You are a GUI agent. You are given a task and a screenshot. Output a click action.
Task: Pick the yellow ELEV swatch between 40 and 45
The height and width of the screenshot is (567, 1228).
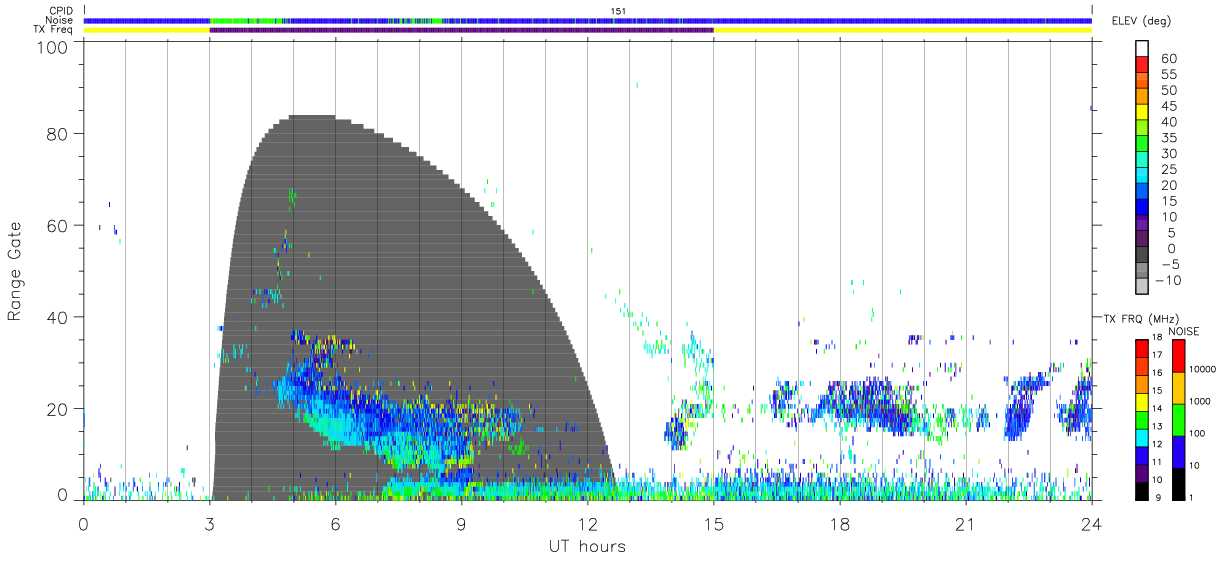(1142, 113)
